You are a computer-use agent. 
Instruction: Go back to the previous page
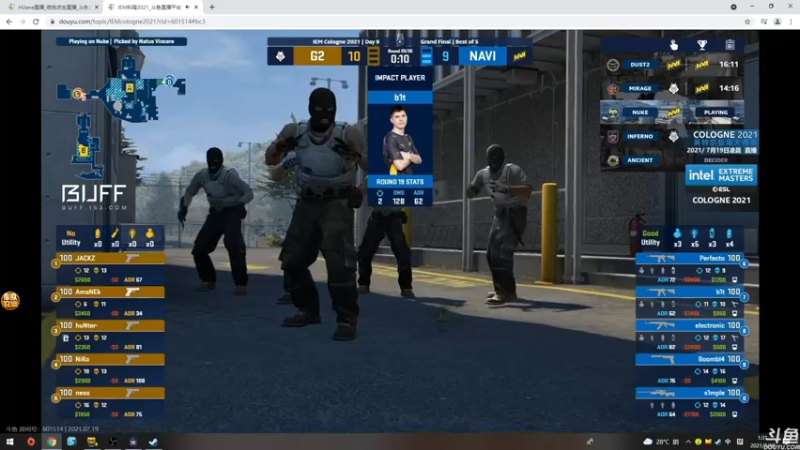click(x=9, y=21)
